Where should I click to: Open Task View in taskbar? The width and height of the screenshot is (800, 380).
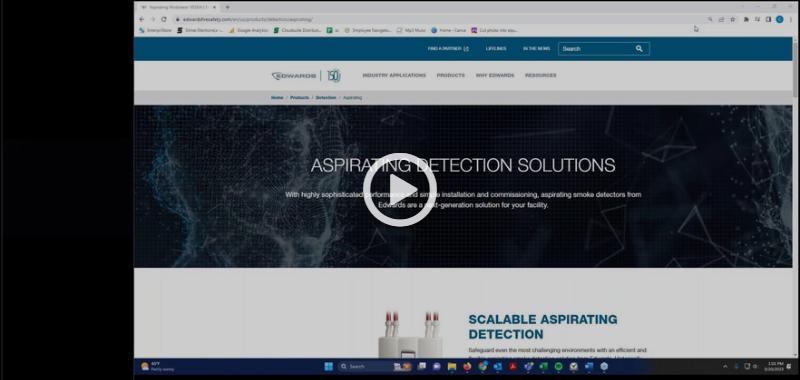[x=421, y=366]
